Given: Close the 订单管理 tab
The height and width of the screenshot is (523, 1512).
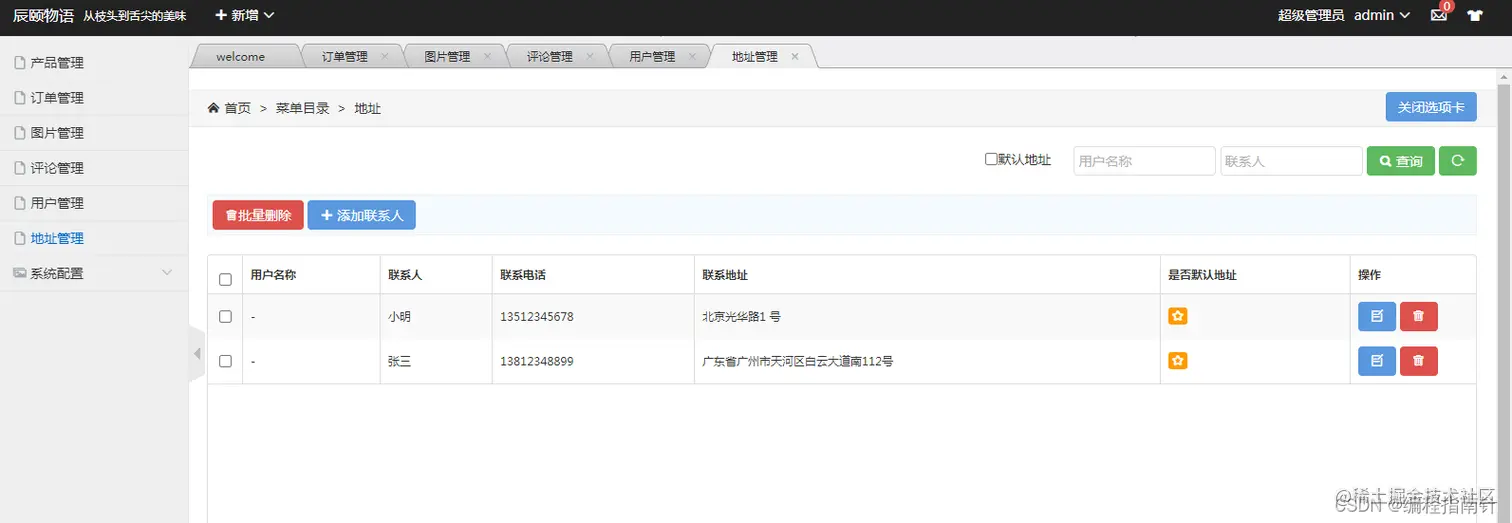Looking at the screenshot, I should (384, 57).
